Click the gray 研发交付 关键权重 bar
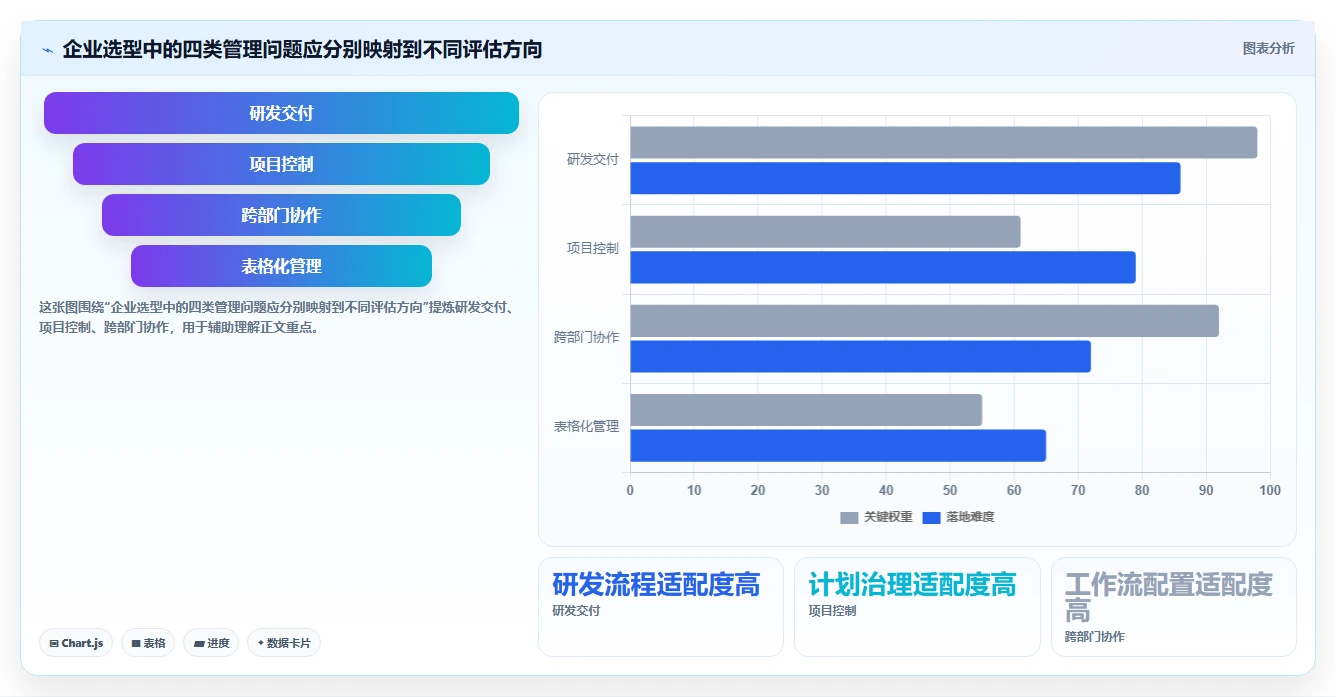Viewport: 1336px width, 697px height. [943, 142]
